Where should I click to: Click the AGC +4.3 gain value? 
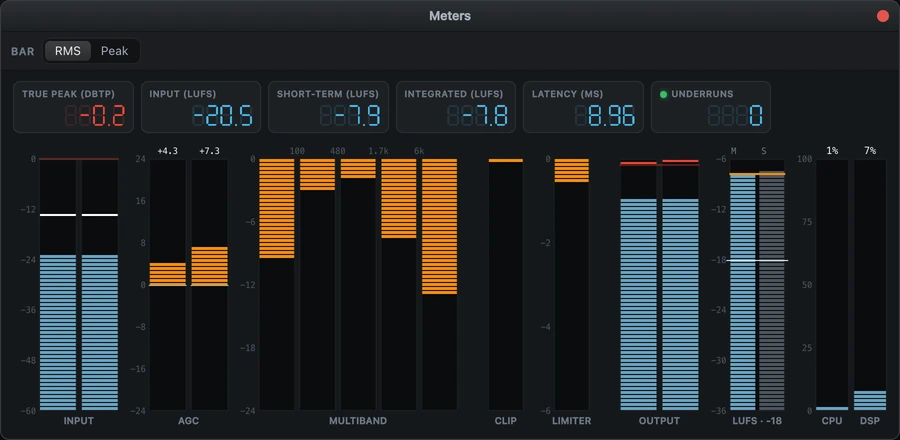click(168, 151)
